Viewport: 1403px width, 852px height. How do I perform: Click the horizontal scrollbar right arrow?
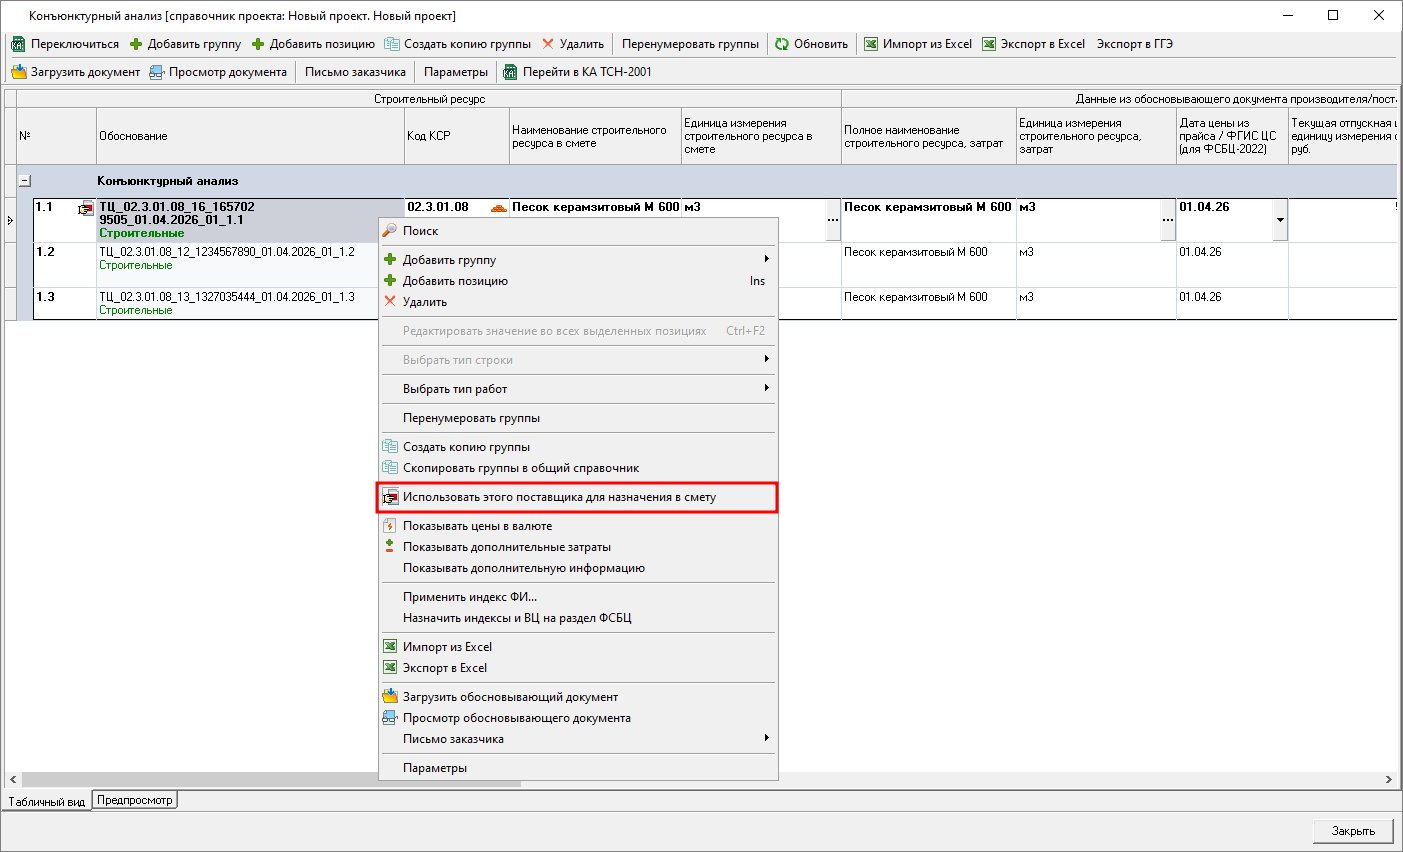pyautogui.click(x=1389, y=779)
